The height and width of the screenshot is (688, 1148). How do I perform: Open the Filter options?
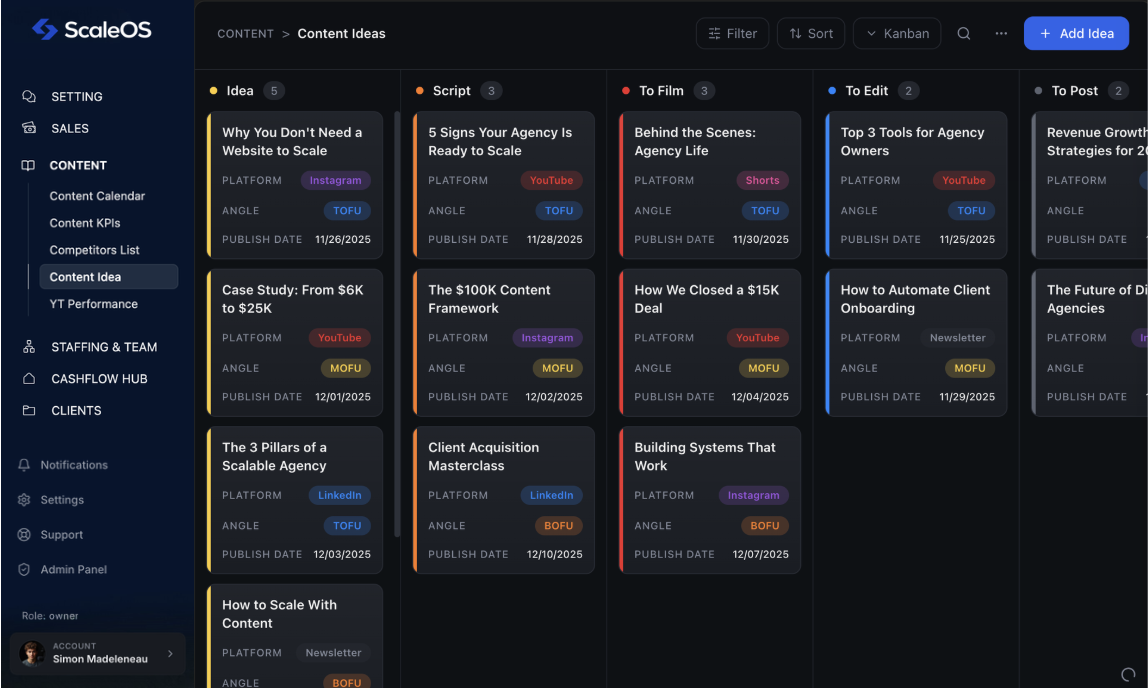732,33
